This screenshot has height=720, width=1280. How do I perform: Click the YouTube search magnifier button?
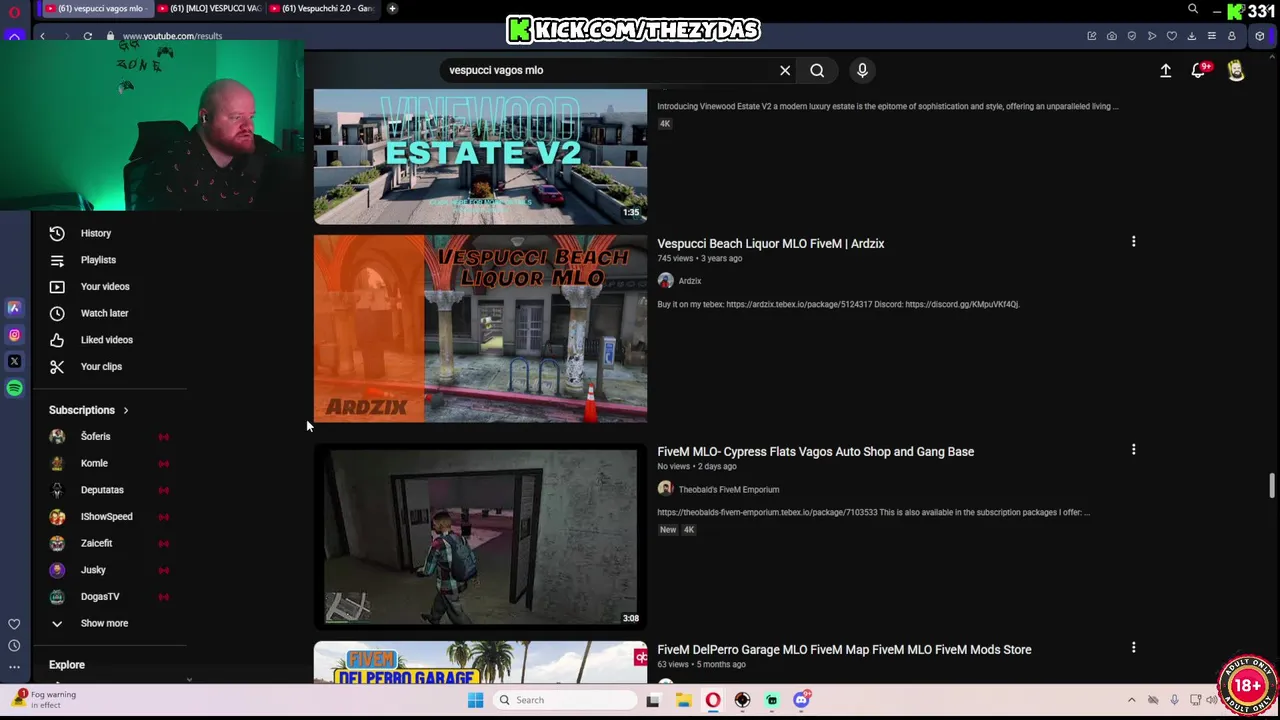coord(817,70)
